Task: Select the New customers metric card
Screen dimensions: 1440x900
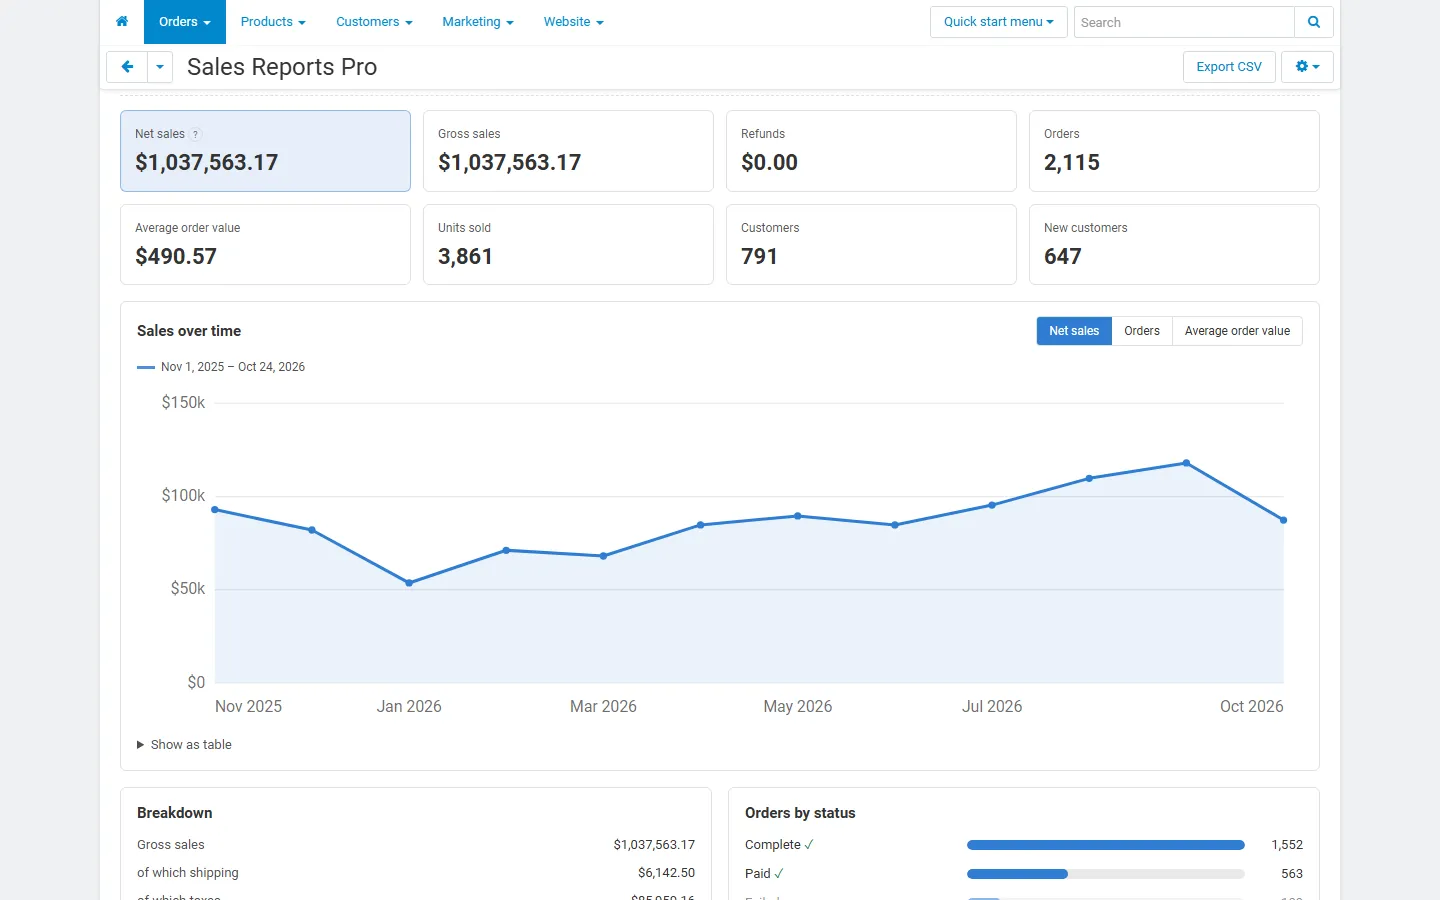Action: pos(1174,245)
